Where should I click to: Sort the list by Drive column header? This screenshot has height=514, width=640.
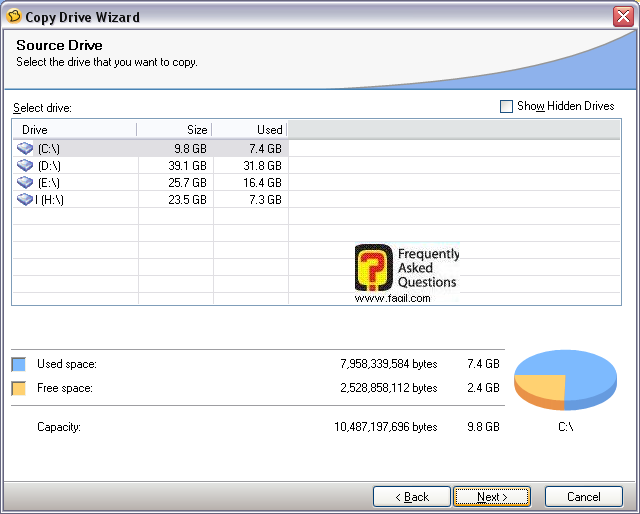pos(74,130)
